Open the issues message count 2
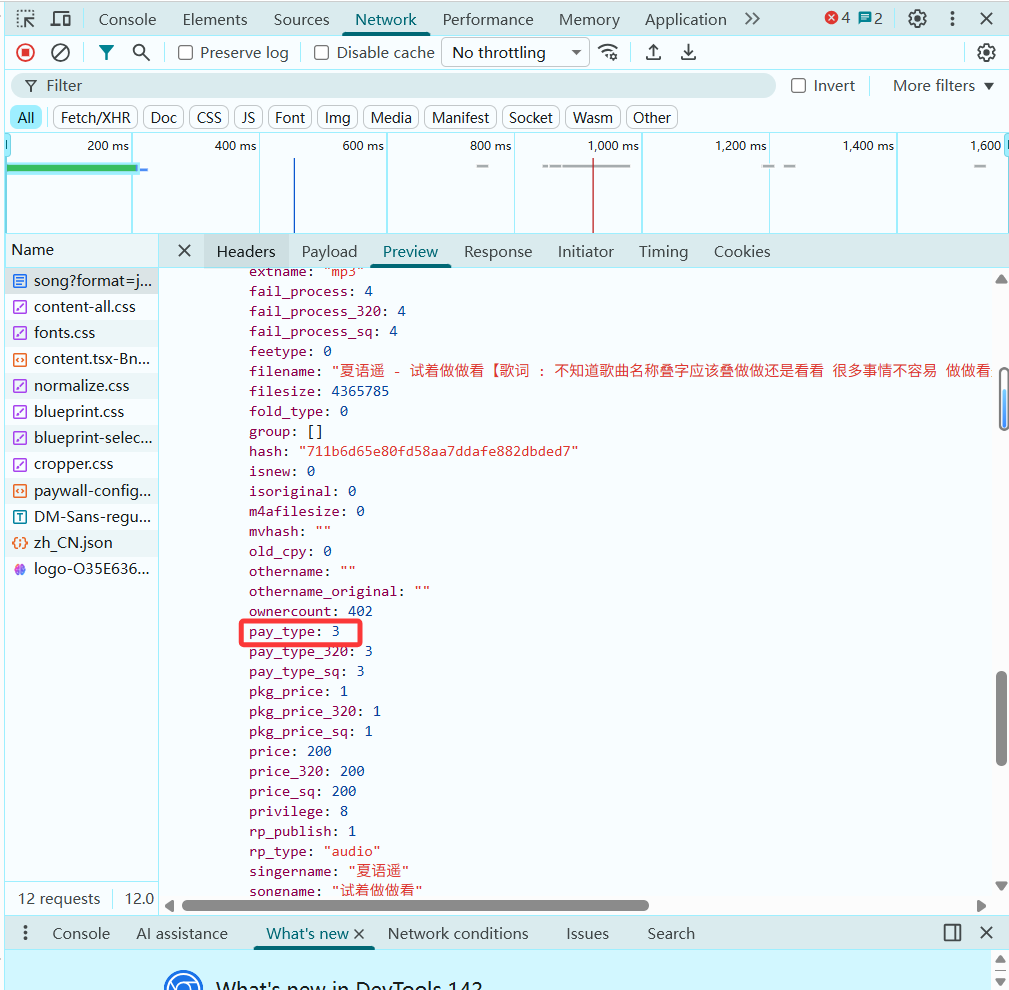 pos(871,18)
